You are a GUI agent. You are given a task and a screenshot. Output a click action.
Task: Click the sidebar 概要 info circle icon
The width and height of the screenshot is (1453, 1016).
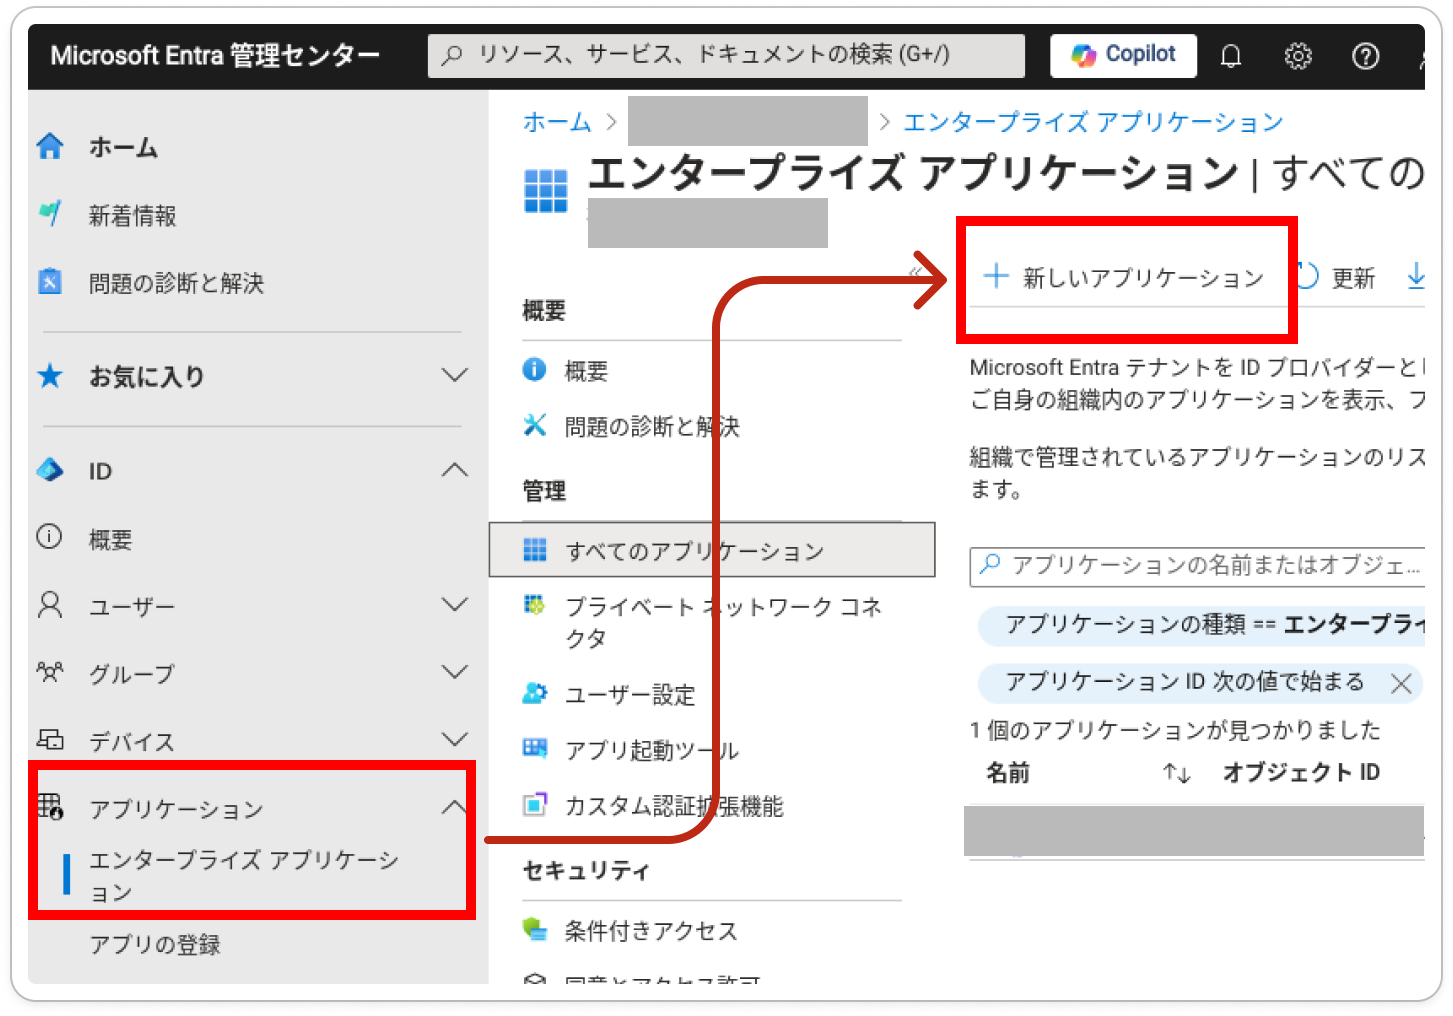(x=49, y=537)
